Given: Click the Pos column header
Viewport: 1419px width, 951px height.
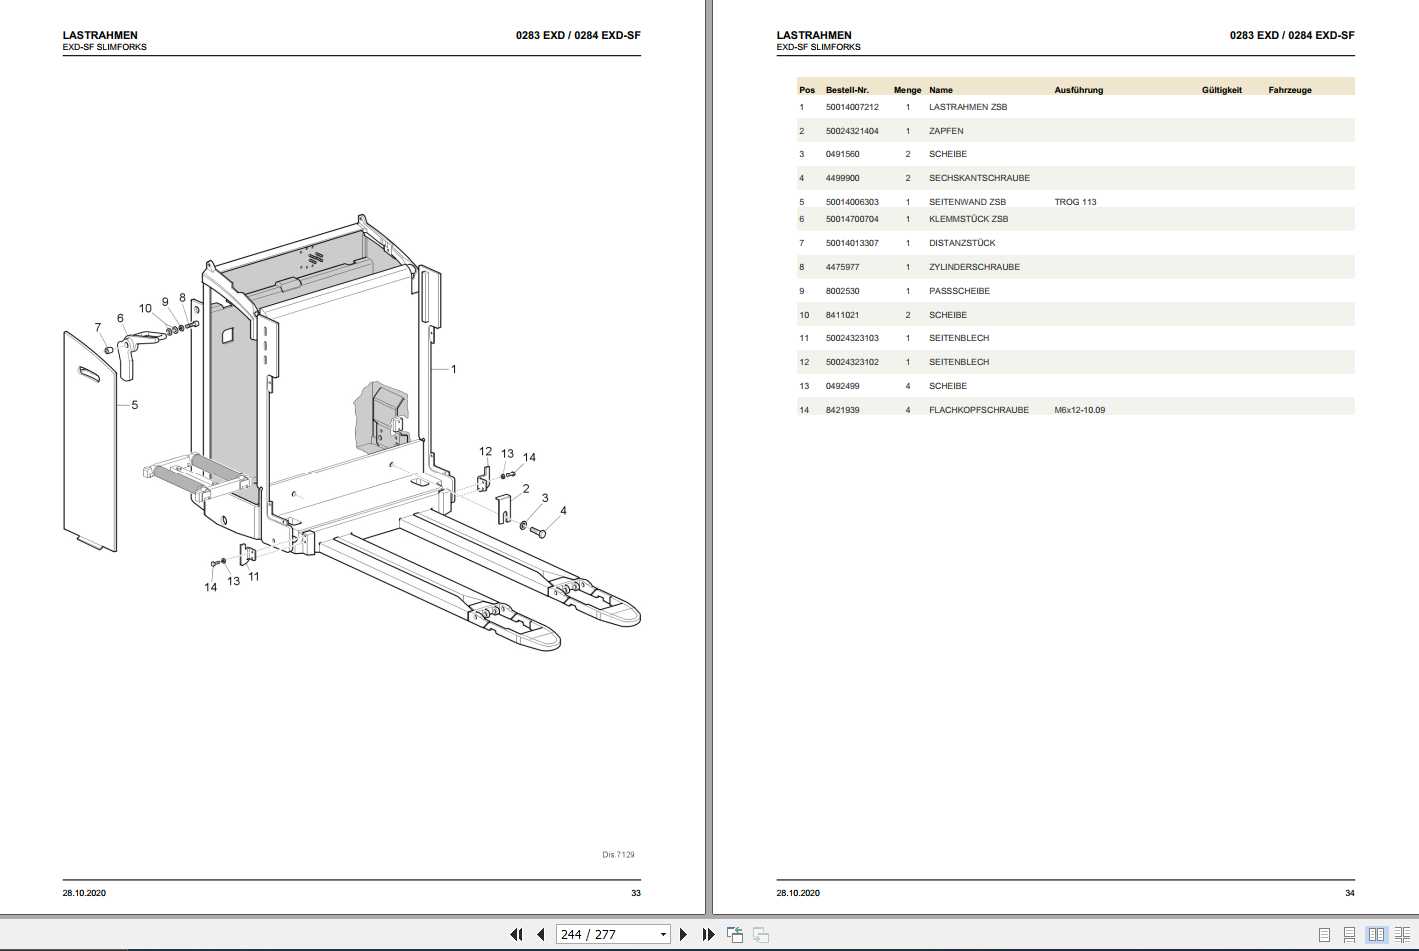Looking at the screenshot, I should point(807,90).
